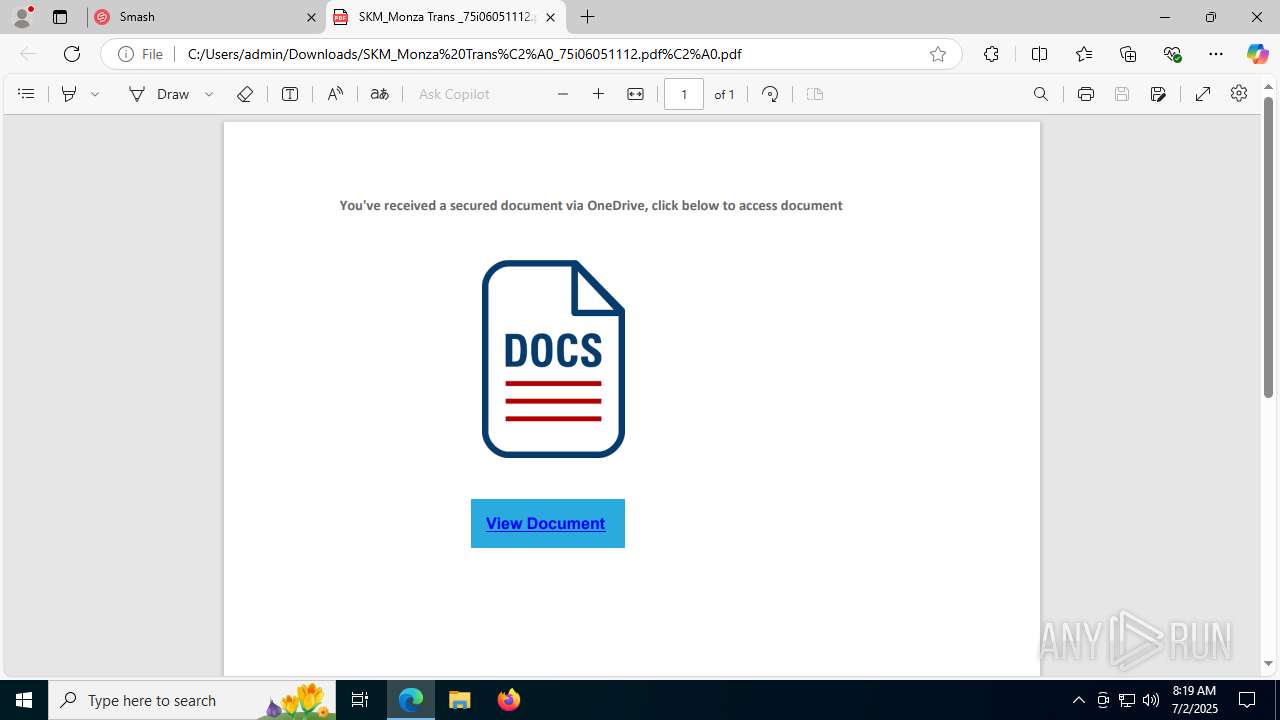Close the Smash tab
Image resolution: width=1280 pixels, height=720 pixels.
311,17
